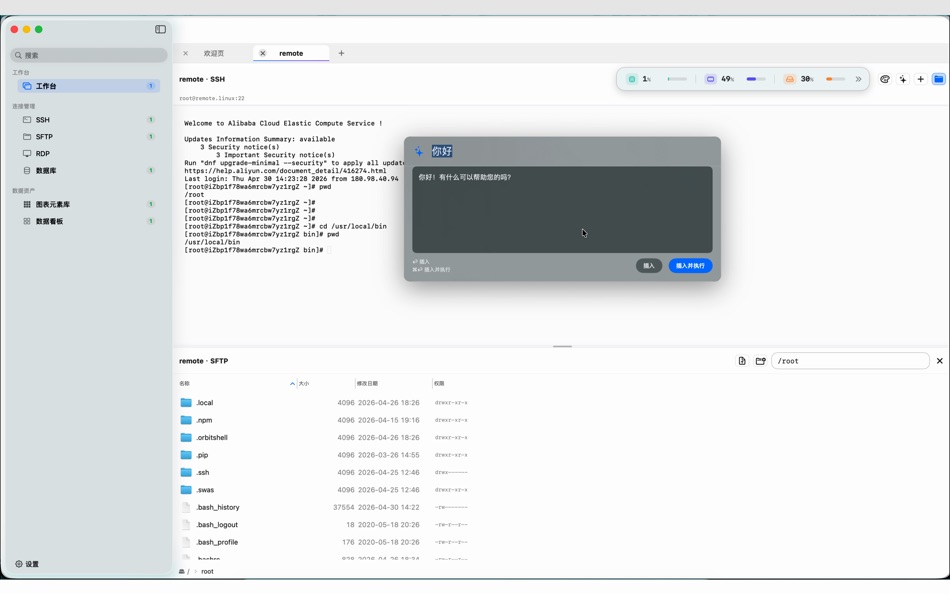Click the disk usage indicator icon
Screen dimensions: 950x594
(x=789, y=79)
